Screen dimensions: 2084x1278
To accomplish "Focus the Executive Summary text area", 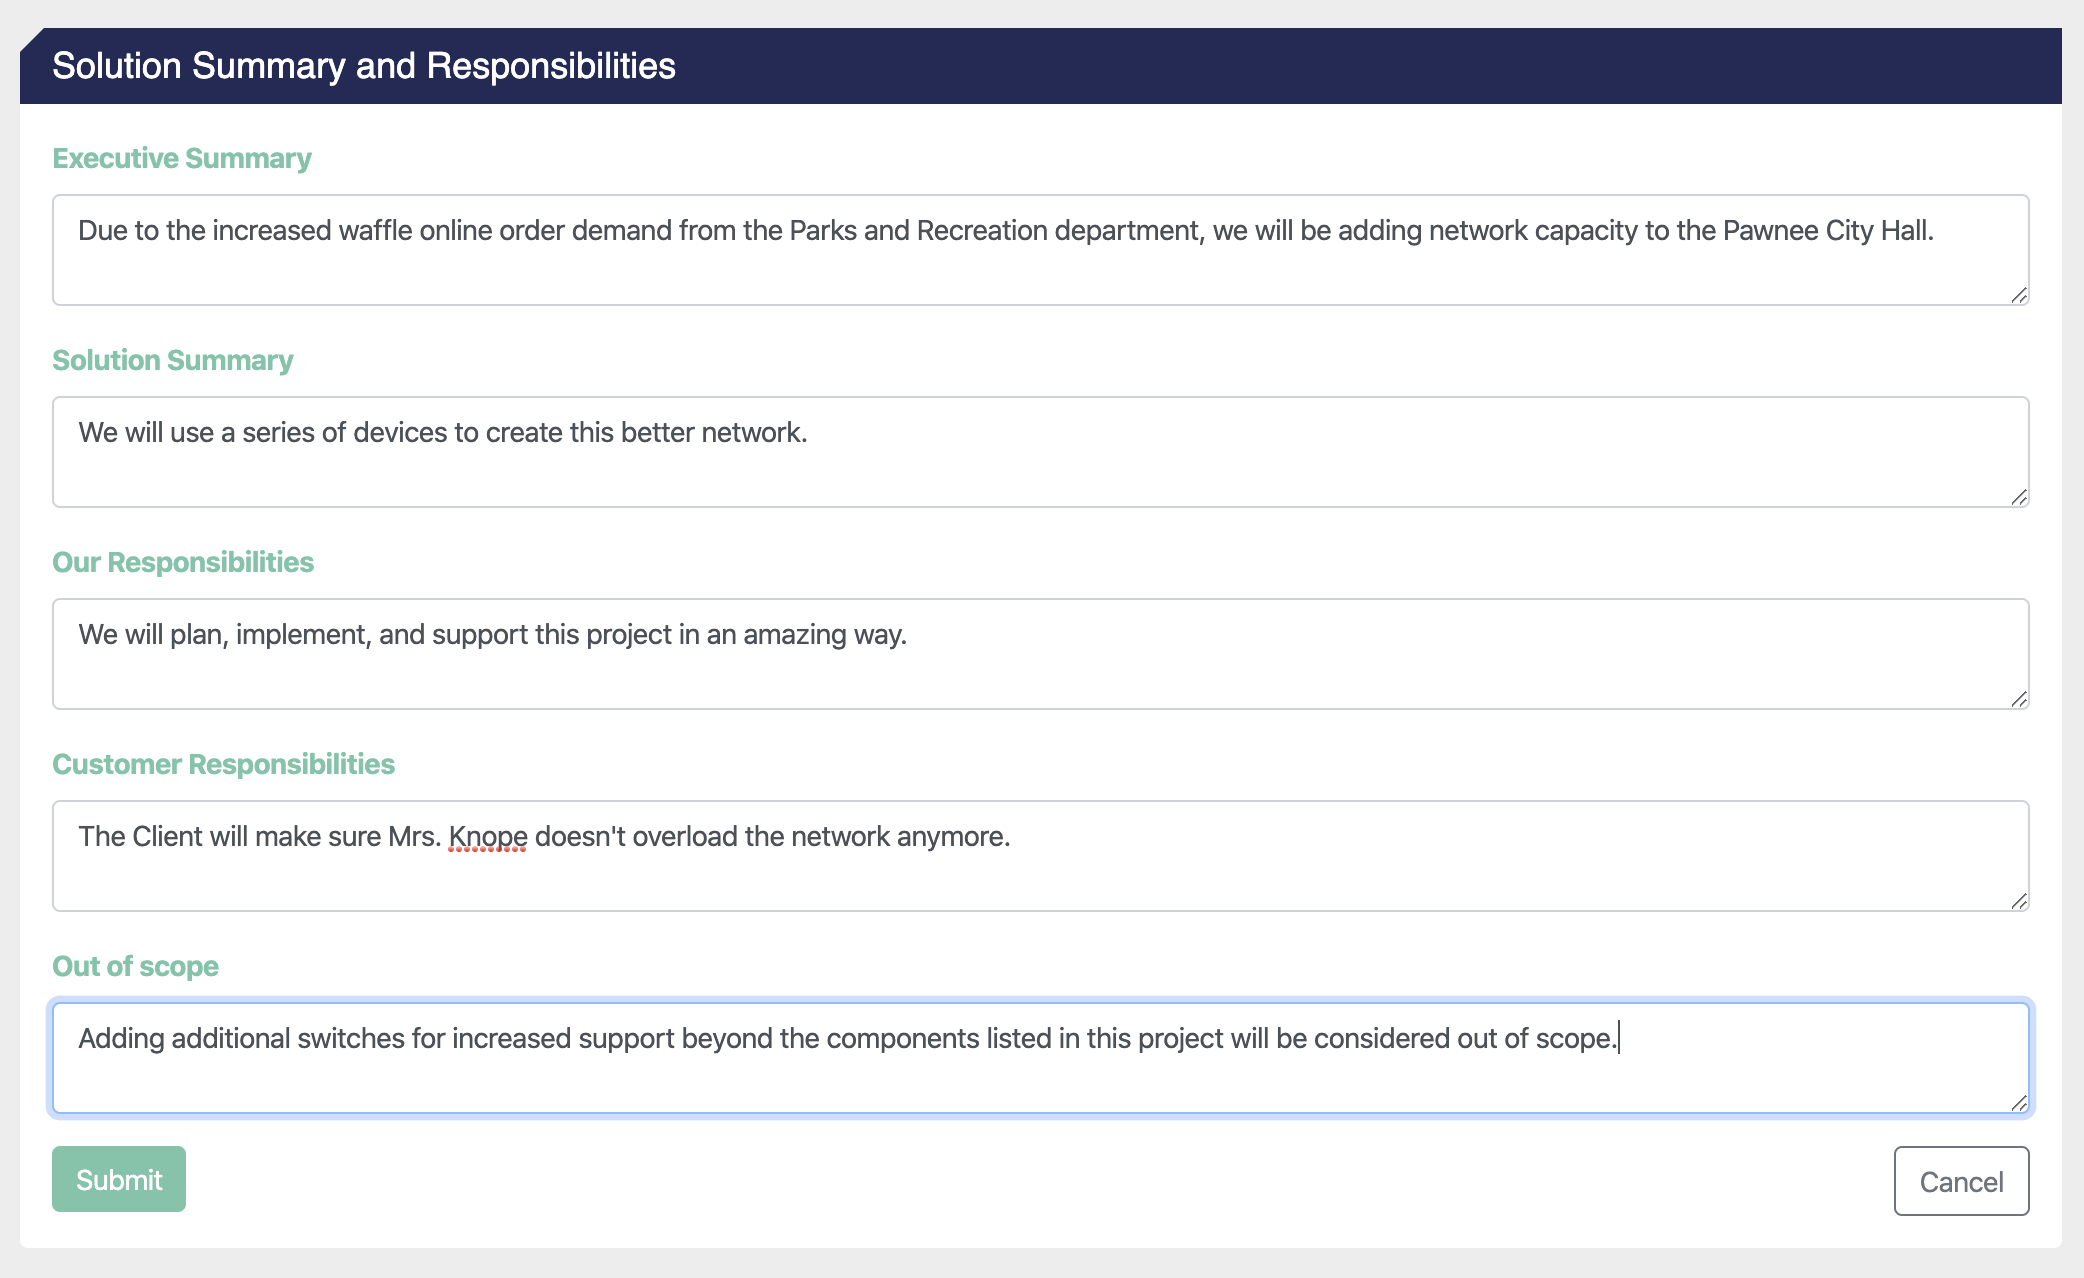I will 1041,250.
